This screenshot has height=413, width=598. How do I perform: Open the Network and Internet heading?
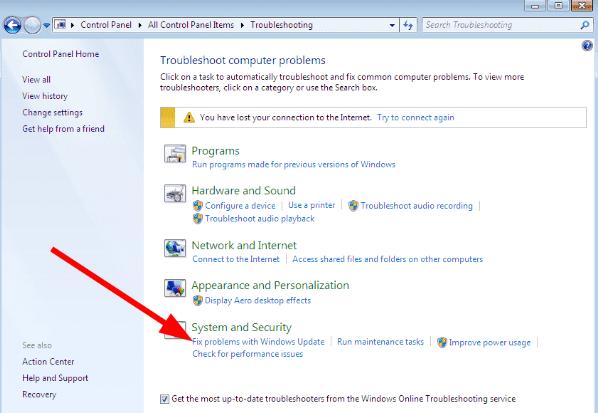point(244,245)
